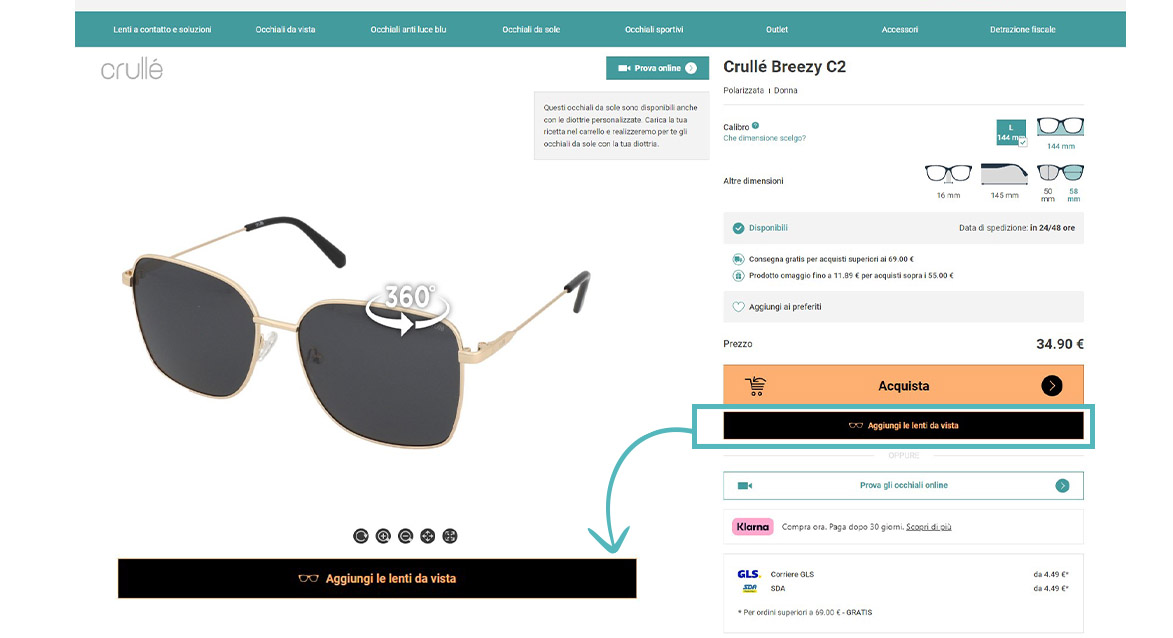Click the heart icon to add to favorites
1173x638 pixels.
(738, 307)
